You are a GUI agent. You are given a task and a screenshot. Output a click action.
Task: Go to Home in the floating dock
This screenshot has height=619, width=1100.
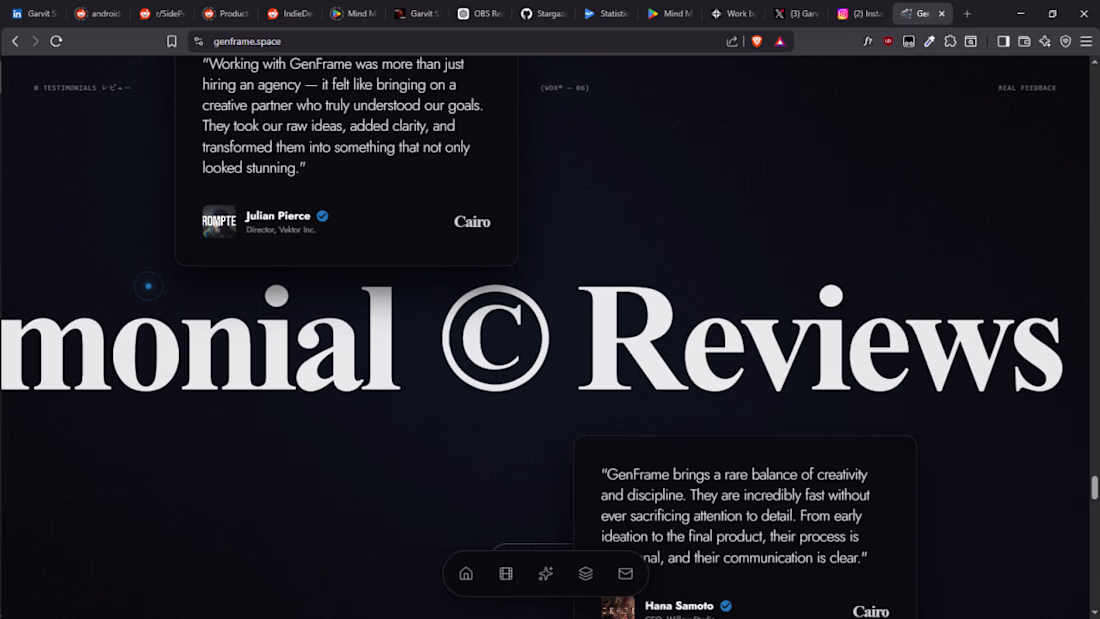tap(466, 574)
